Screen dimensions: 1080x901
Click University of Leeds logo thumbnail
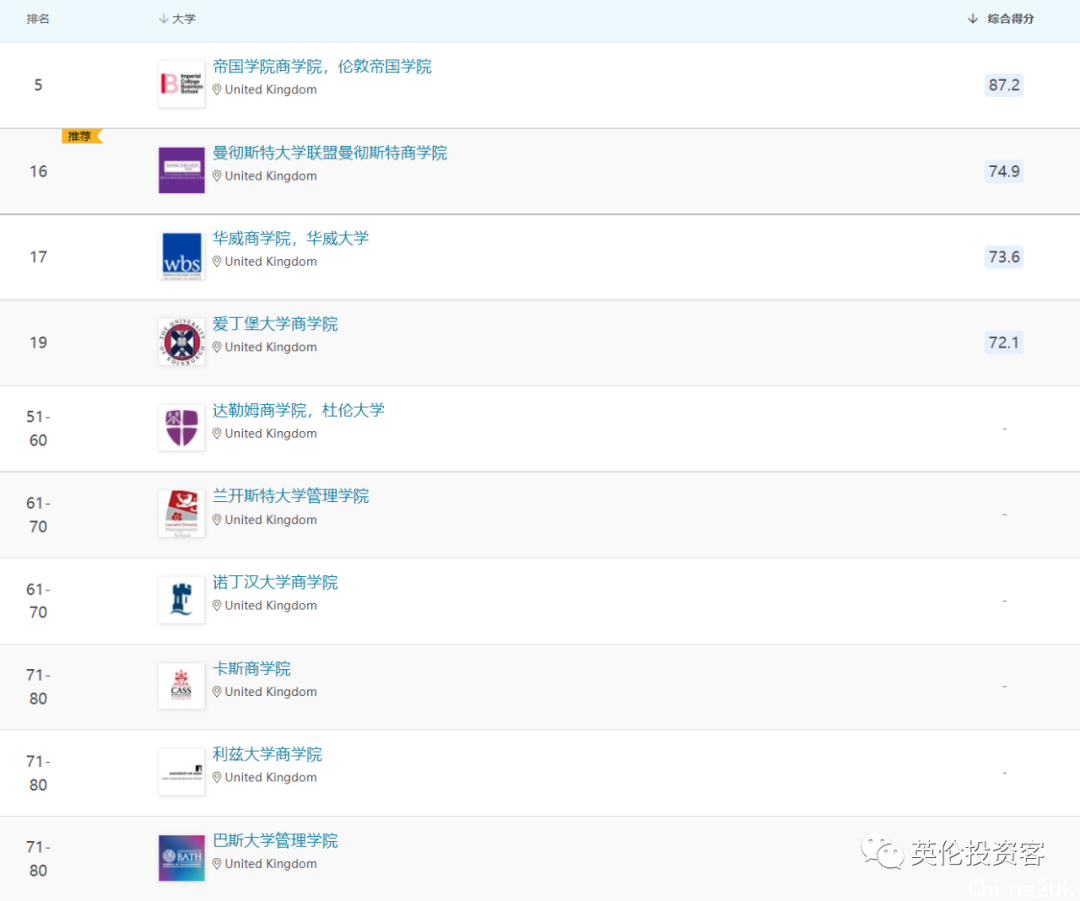182,771
